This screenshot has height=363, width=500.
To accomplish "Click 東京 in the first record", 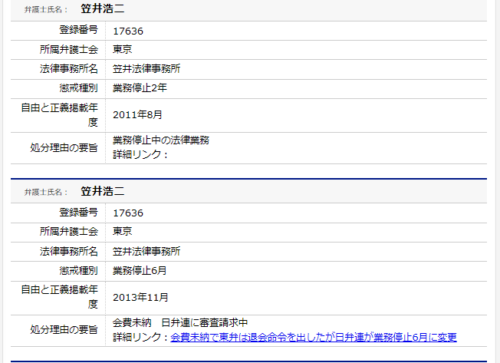I will [x=122, y=49].
